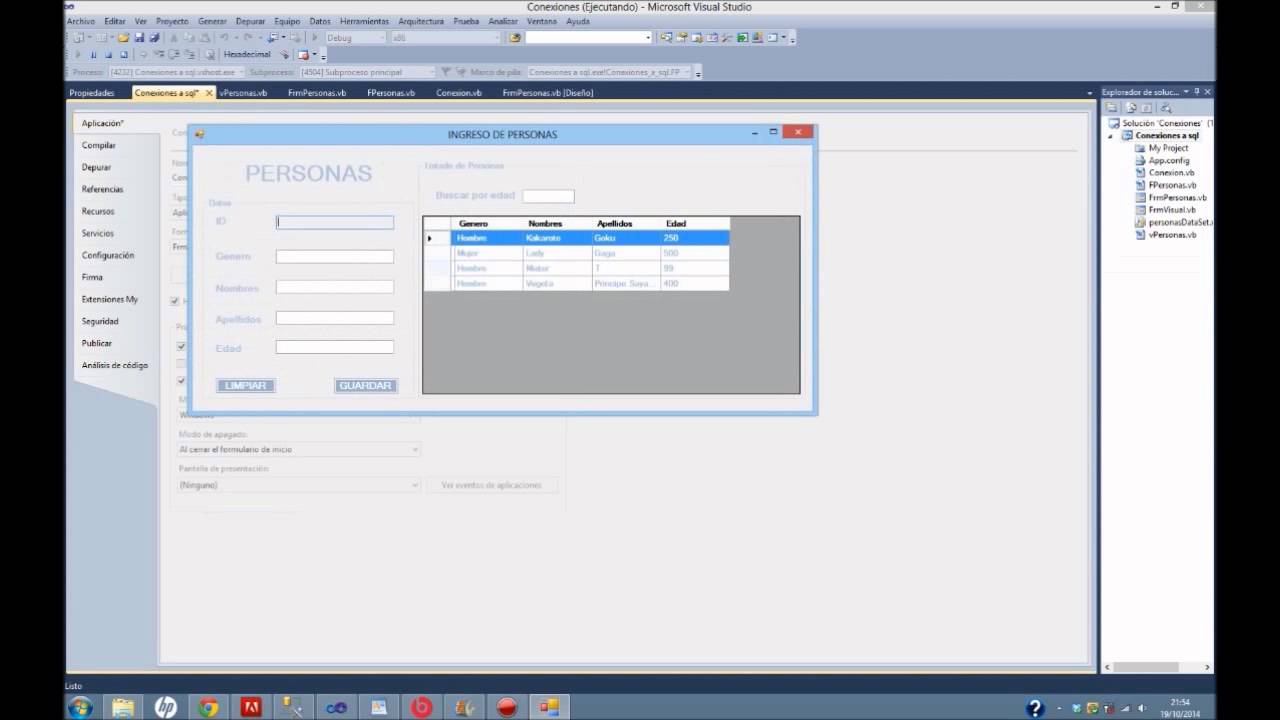Screen dimensions: 1280x720
Task: Open Beats Audio from taskbar
Action: (x=421, y=707)
